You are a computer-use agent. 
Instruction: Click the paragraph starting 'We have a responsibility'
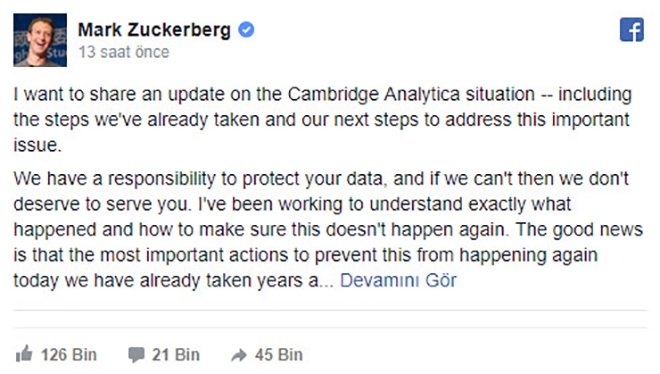[328, 229]
